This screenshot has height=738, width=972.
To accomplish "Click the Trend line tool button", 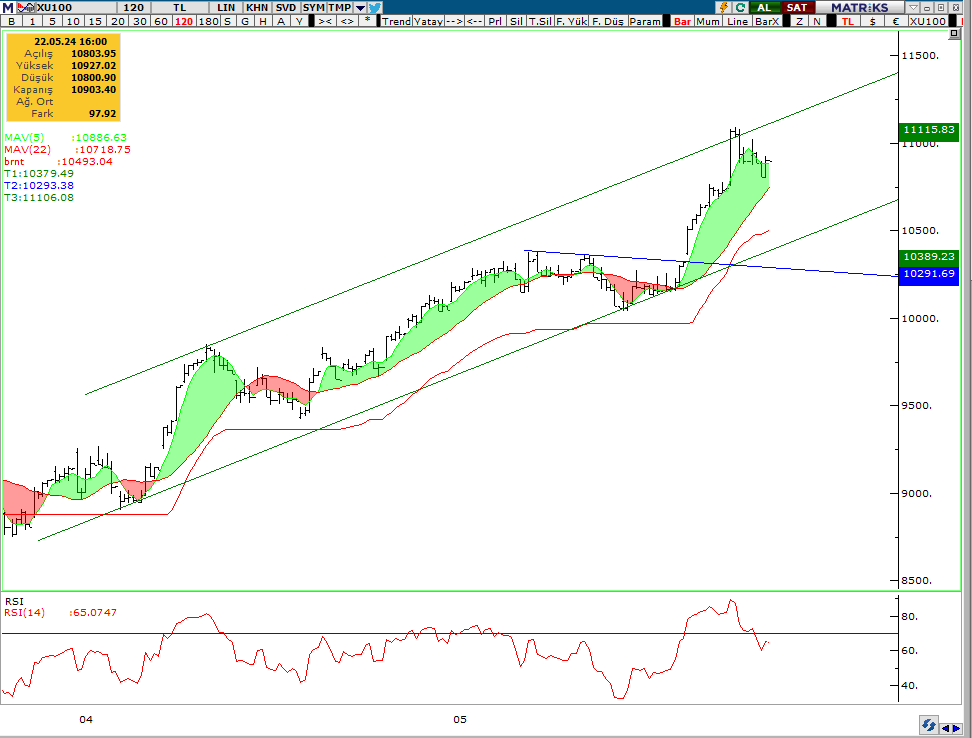I will coord(396,21).
